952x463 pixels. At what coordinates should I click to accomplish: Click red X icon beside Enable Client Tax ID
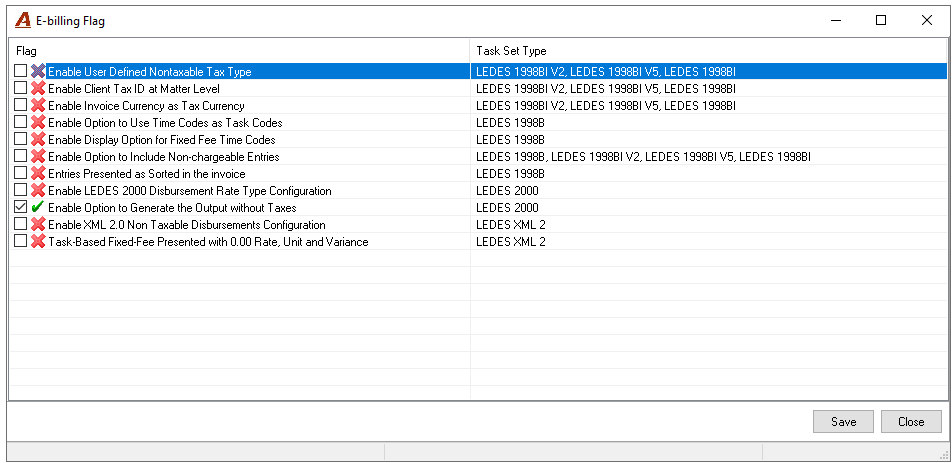click(x=38, y=89)
